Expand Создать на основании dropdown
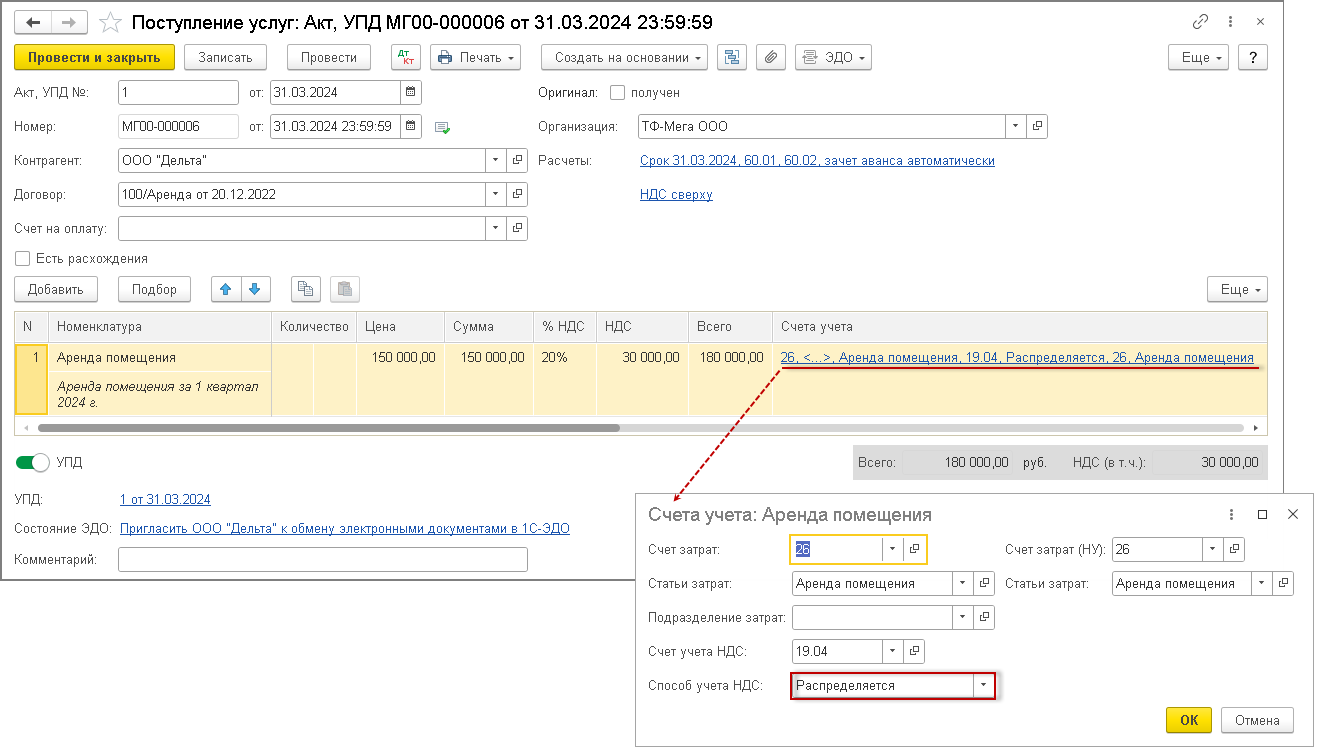This screenshot has width=1318, height=748. click(624, 57)
